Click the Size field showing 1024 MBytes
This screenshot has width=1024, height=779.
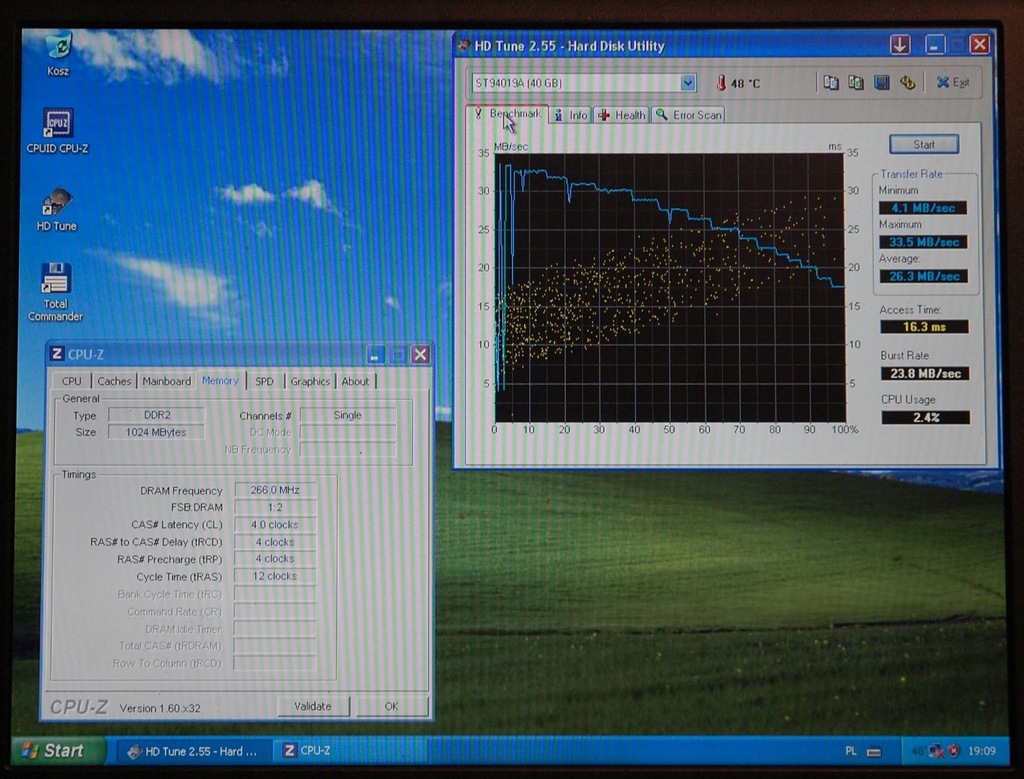157,432
